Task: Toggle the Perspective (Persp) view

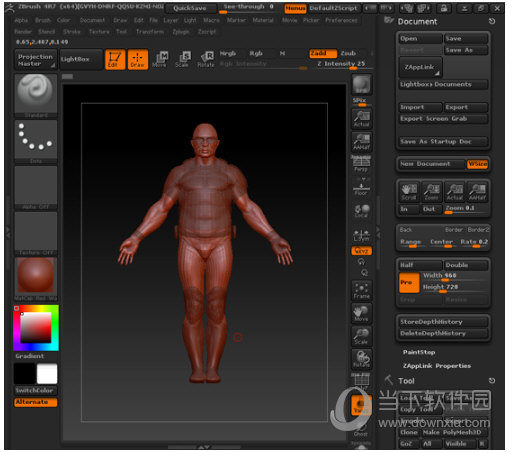Action: (362, 164)
